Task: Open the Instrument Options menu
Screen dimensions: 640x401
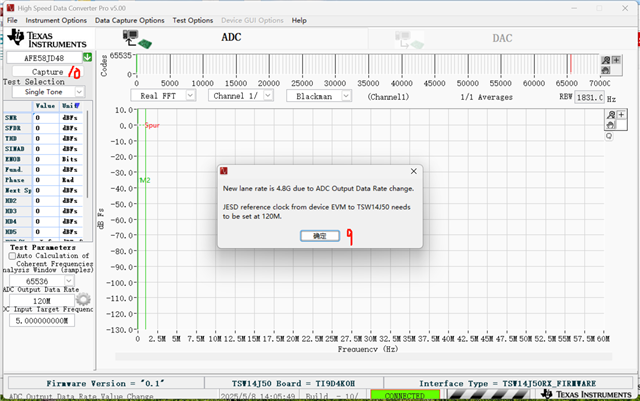Action: tap(56, 20)
